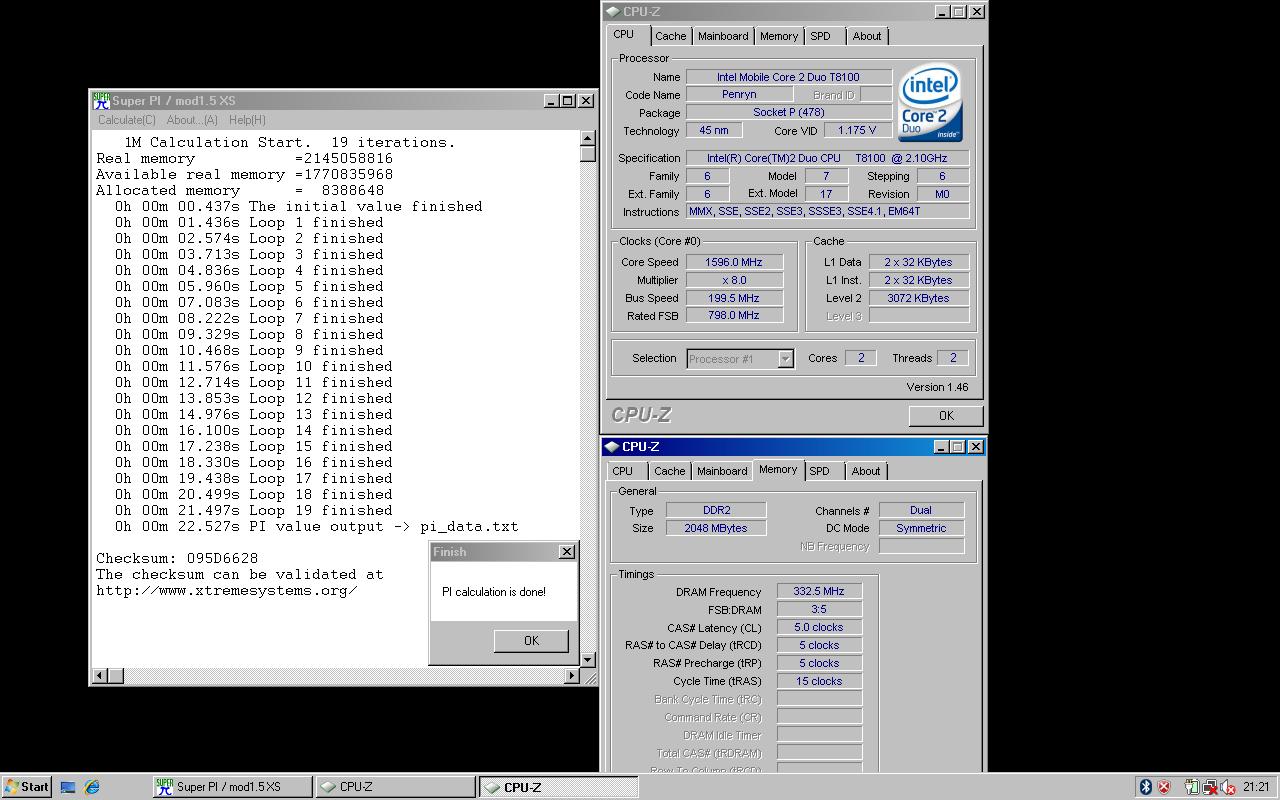Click Super PI horizontal scrollbar right arrow

tap(571, 676)
